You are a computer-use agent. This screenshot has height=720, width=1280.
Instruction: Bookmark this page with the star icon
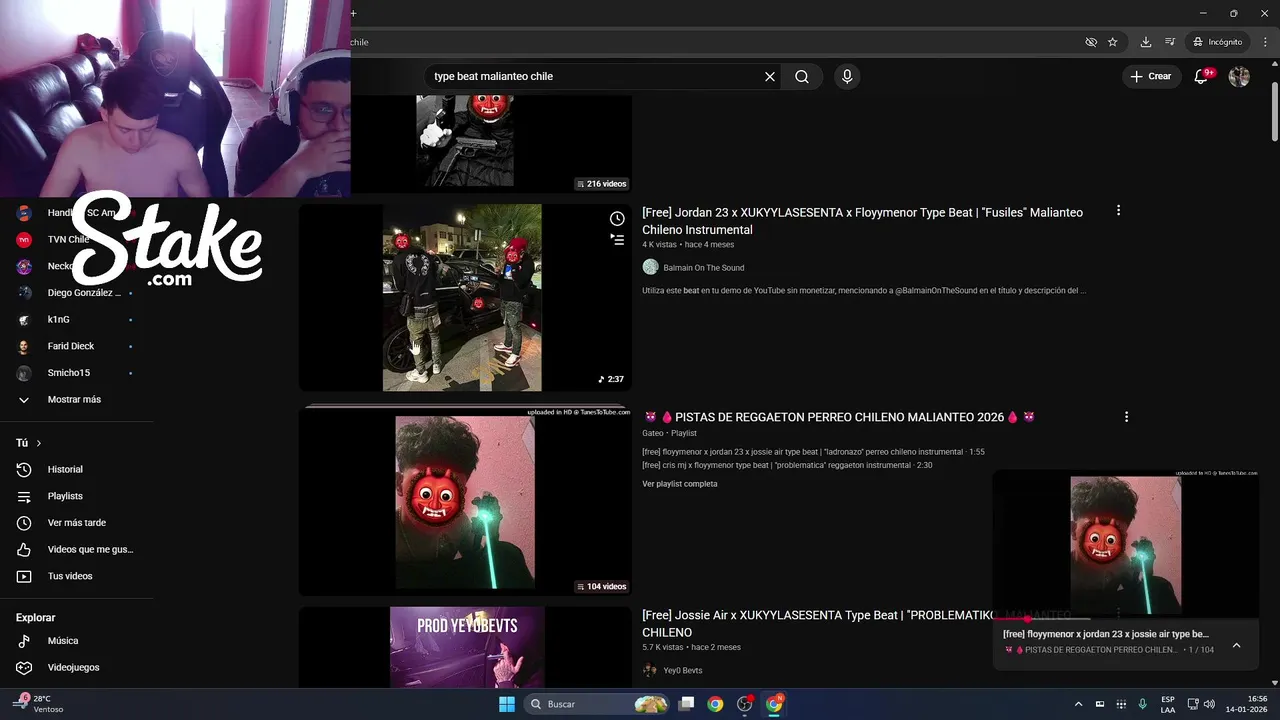click(1112, 42)
